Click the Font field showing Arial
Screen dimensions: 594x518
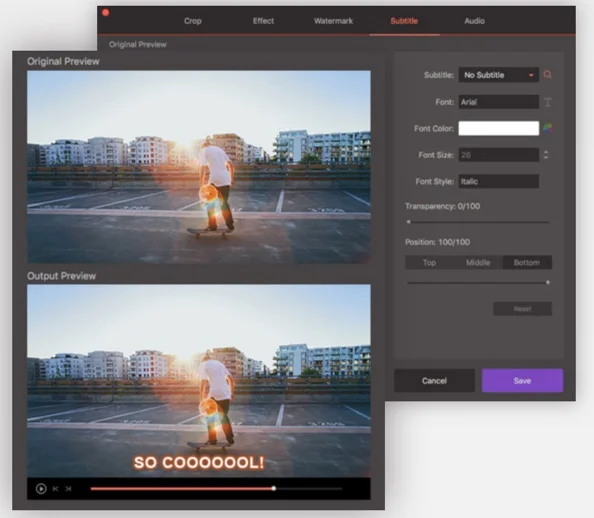tap(499, 102)
